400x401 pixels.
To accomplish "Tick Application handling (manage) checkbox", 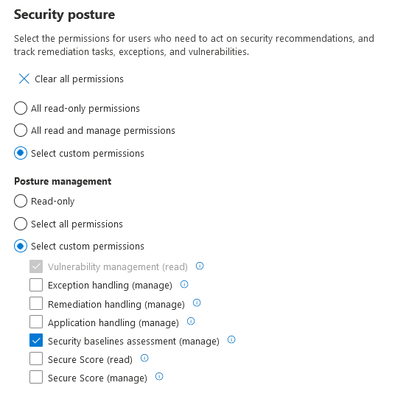I will tap(36, 322).
